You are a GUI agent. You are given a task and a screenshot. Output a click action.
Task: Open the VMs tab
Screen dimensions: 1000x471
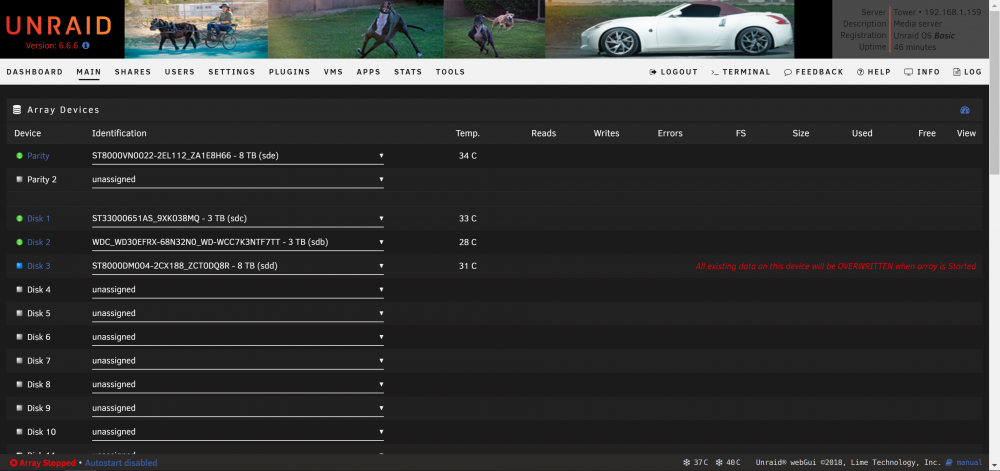tap(334, 72)
